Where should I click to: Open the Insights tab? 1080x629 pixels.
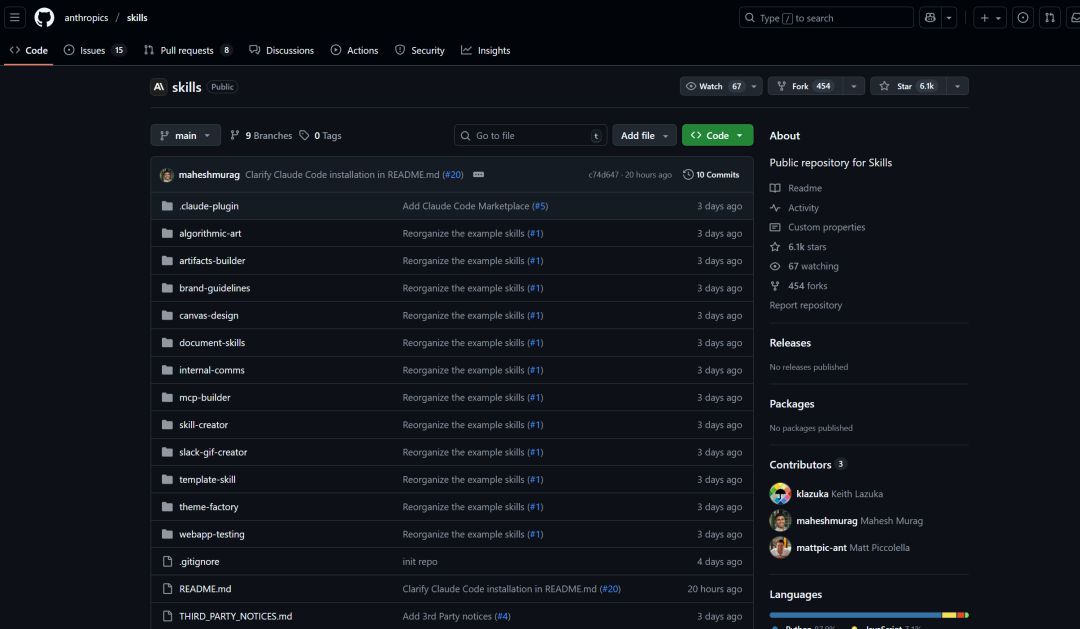(486, 50)
